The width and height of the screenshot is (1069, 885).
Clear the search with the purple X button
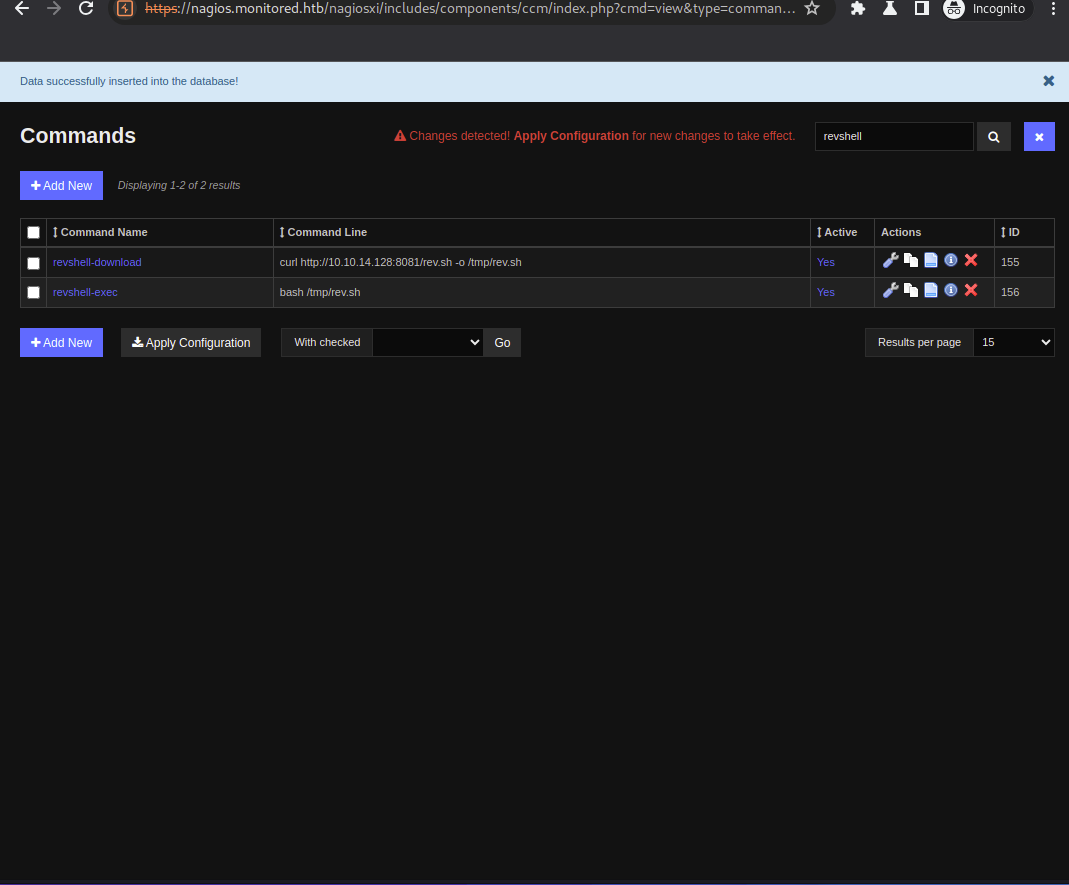point(1039,136)
